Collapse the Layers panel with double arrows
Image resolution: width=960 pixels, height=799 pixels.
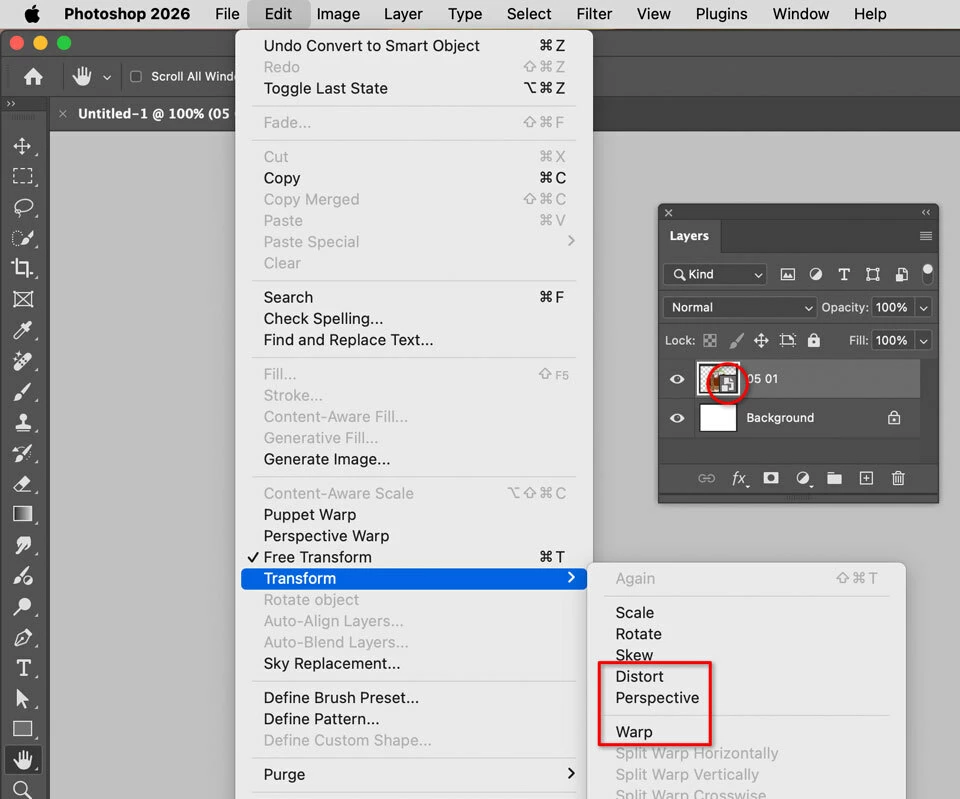(926, 212)
